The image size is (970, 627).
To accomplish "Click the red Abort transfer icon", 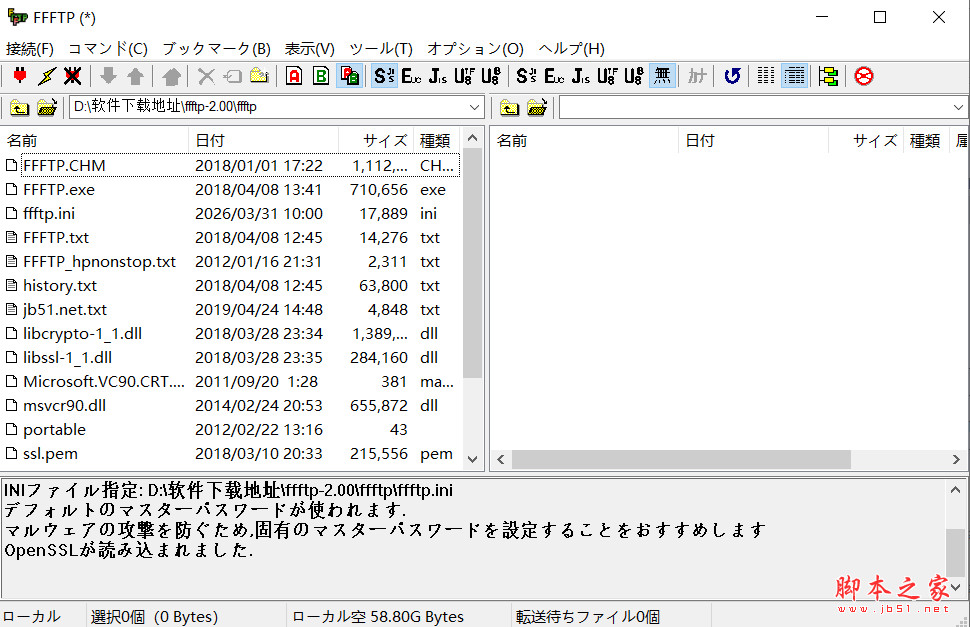I will 864,76.
